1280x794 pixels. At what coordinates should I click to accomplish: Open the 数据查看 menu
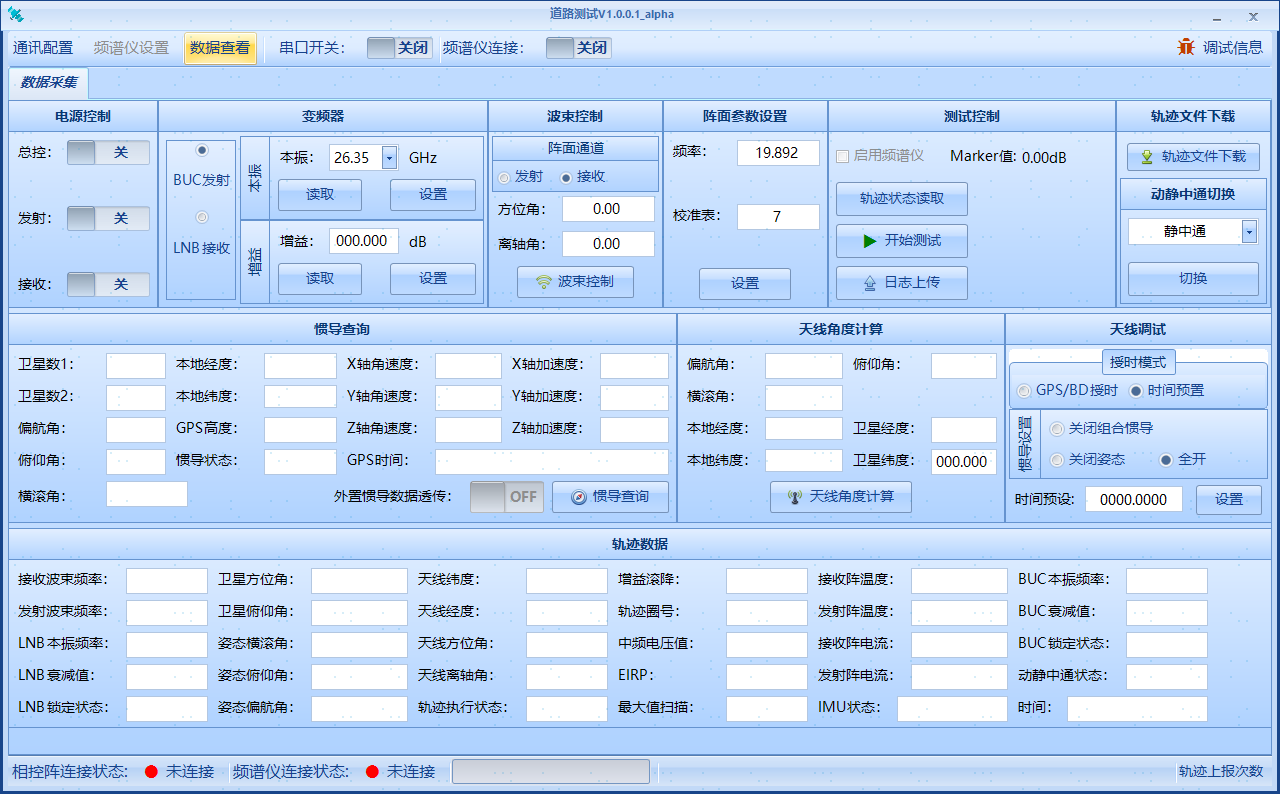[220, 48]
